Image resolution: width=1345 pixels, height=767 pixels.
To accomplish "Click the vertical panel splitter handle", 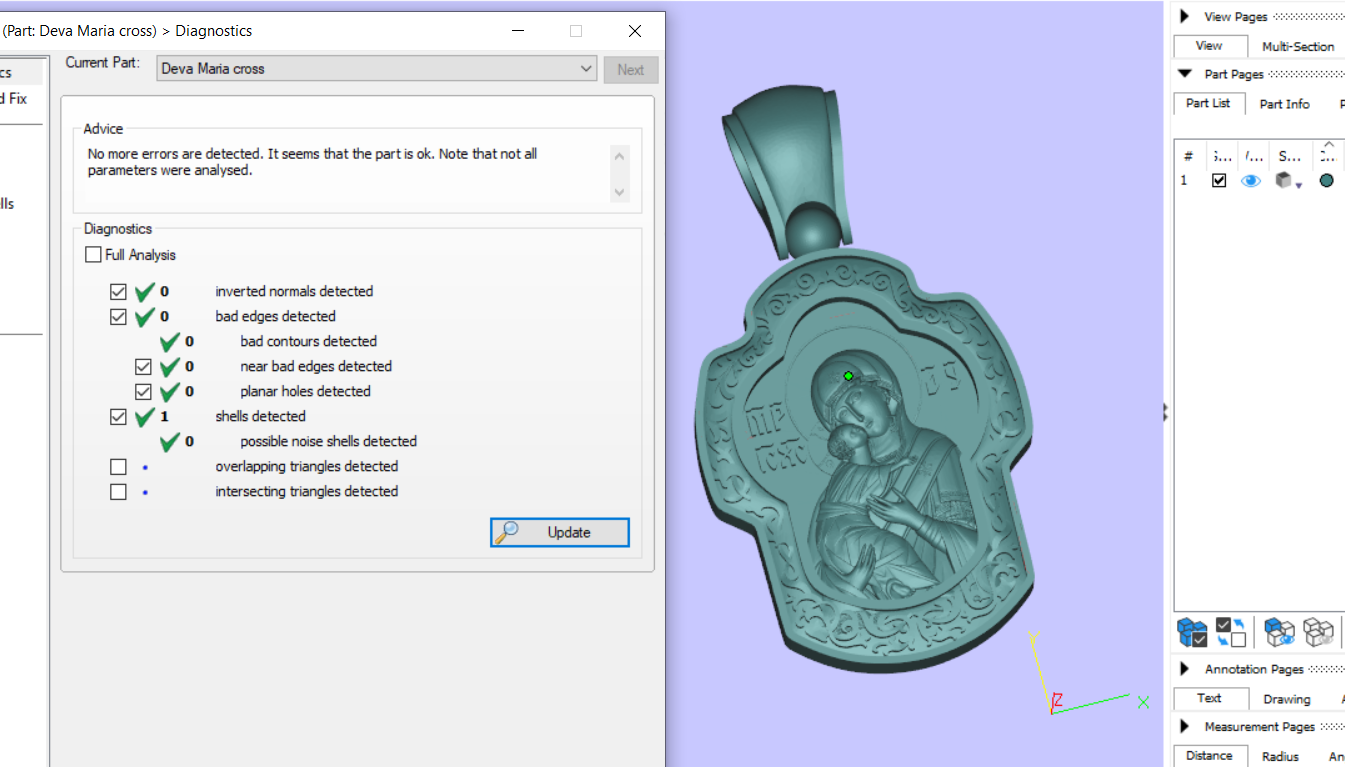I will [x=1166, y=412].
